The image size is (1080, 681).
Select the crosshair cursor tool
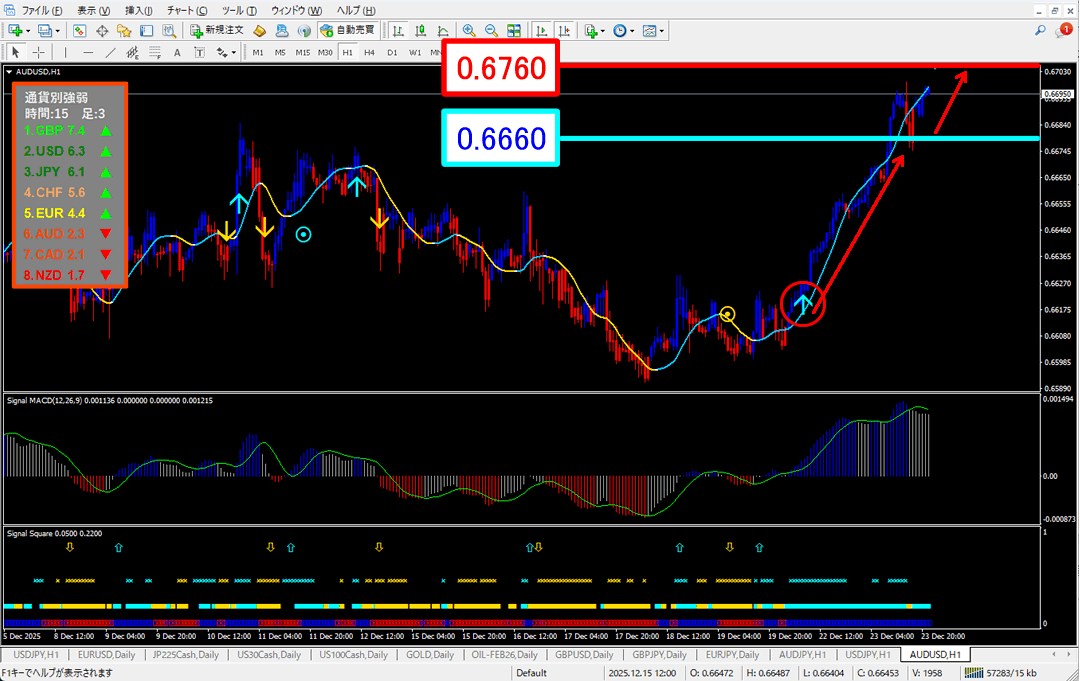coord(38,52)
